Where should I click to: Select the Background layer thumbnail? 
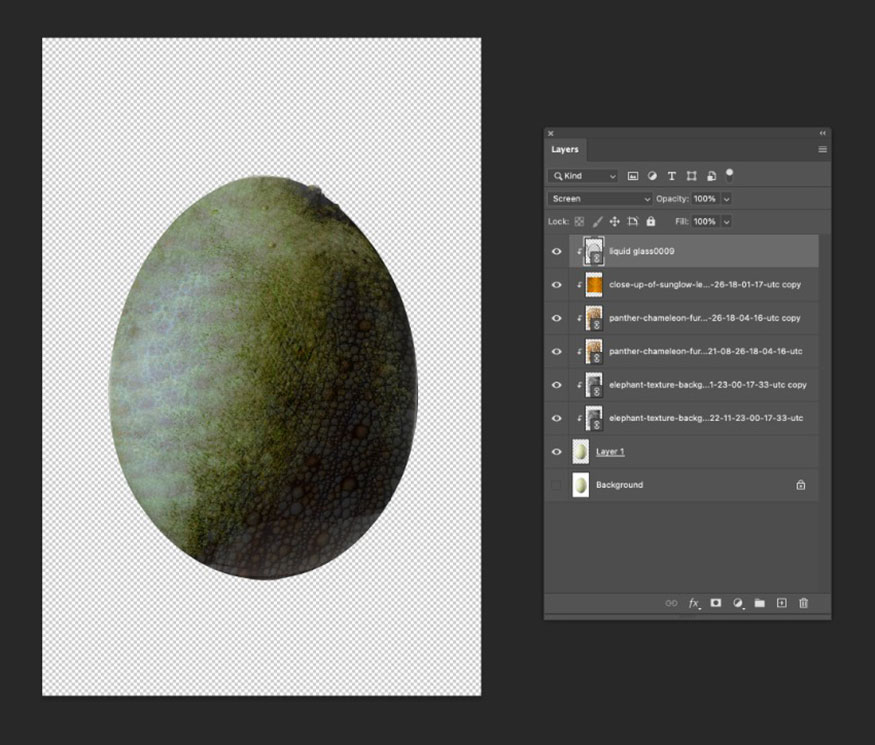point(581,485)
